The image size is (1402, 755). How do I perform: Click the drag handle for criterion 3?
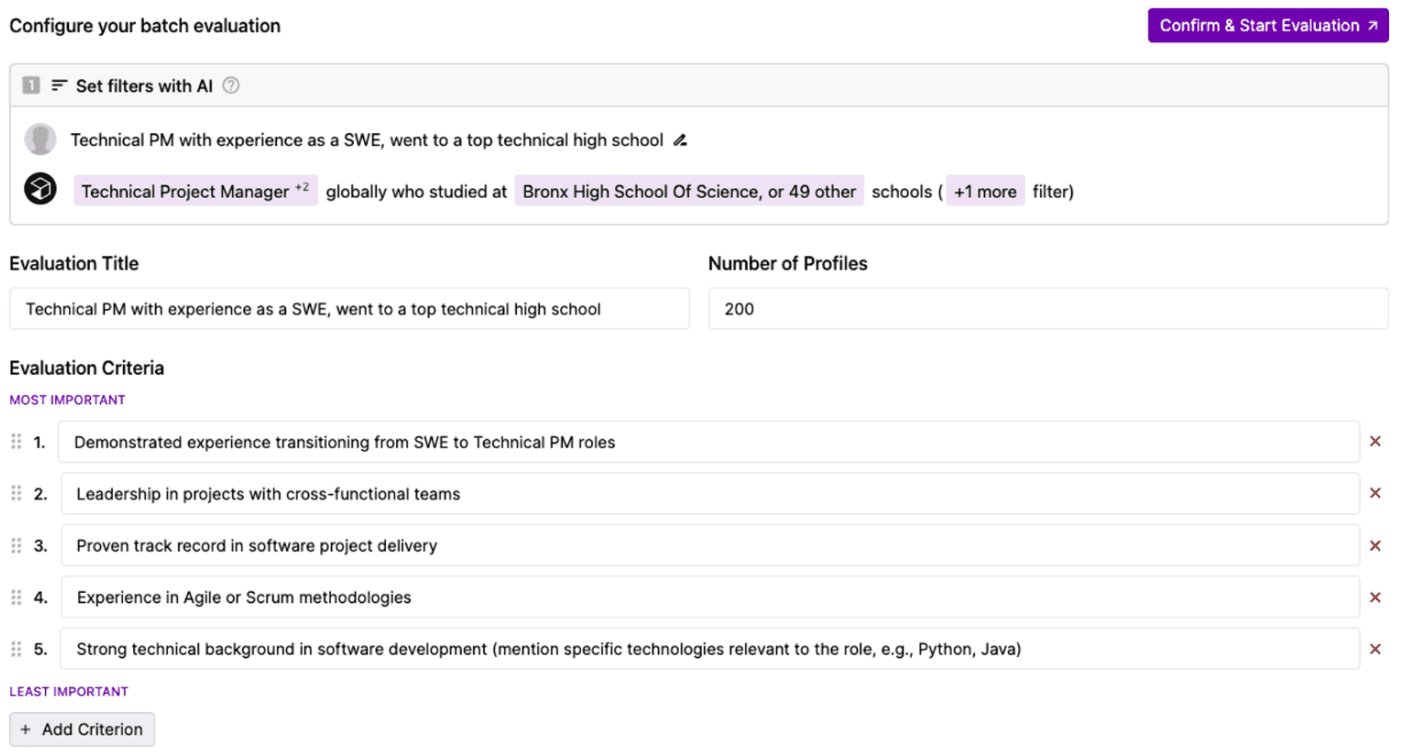click(16, 546)
